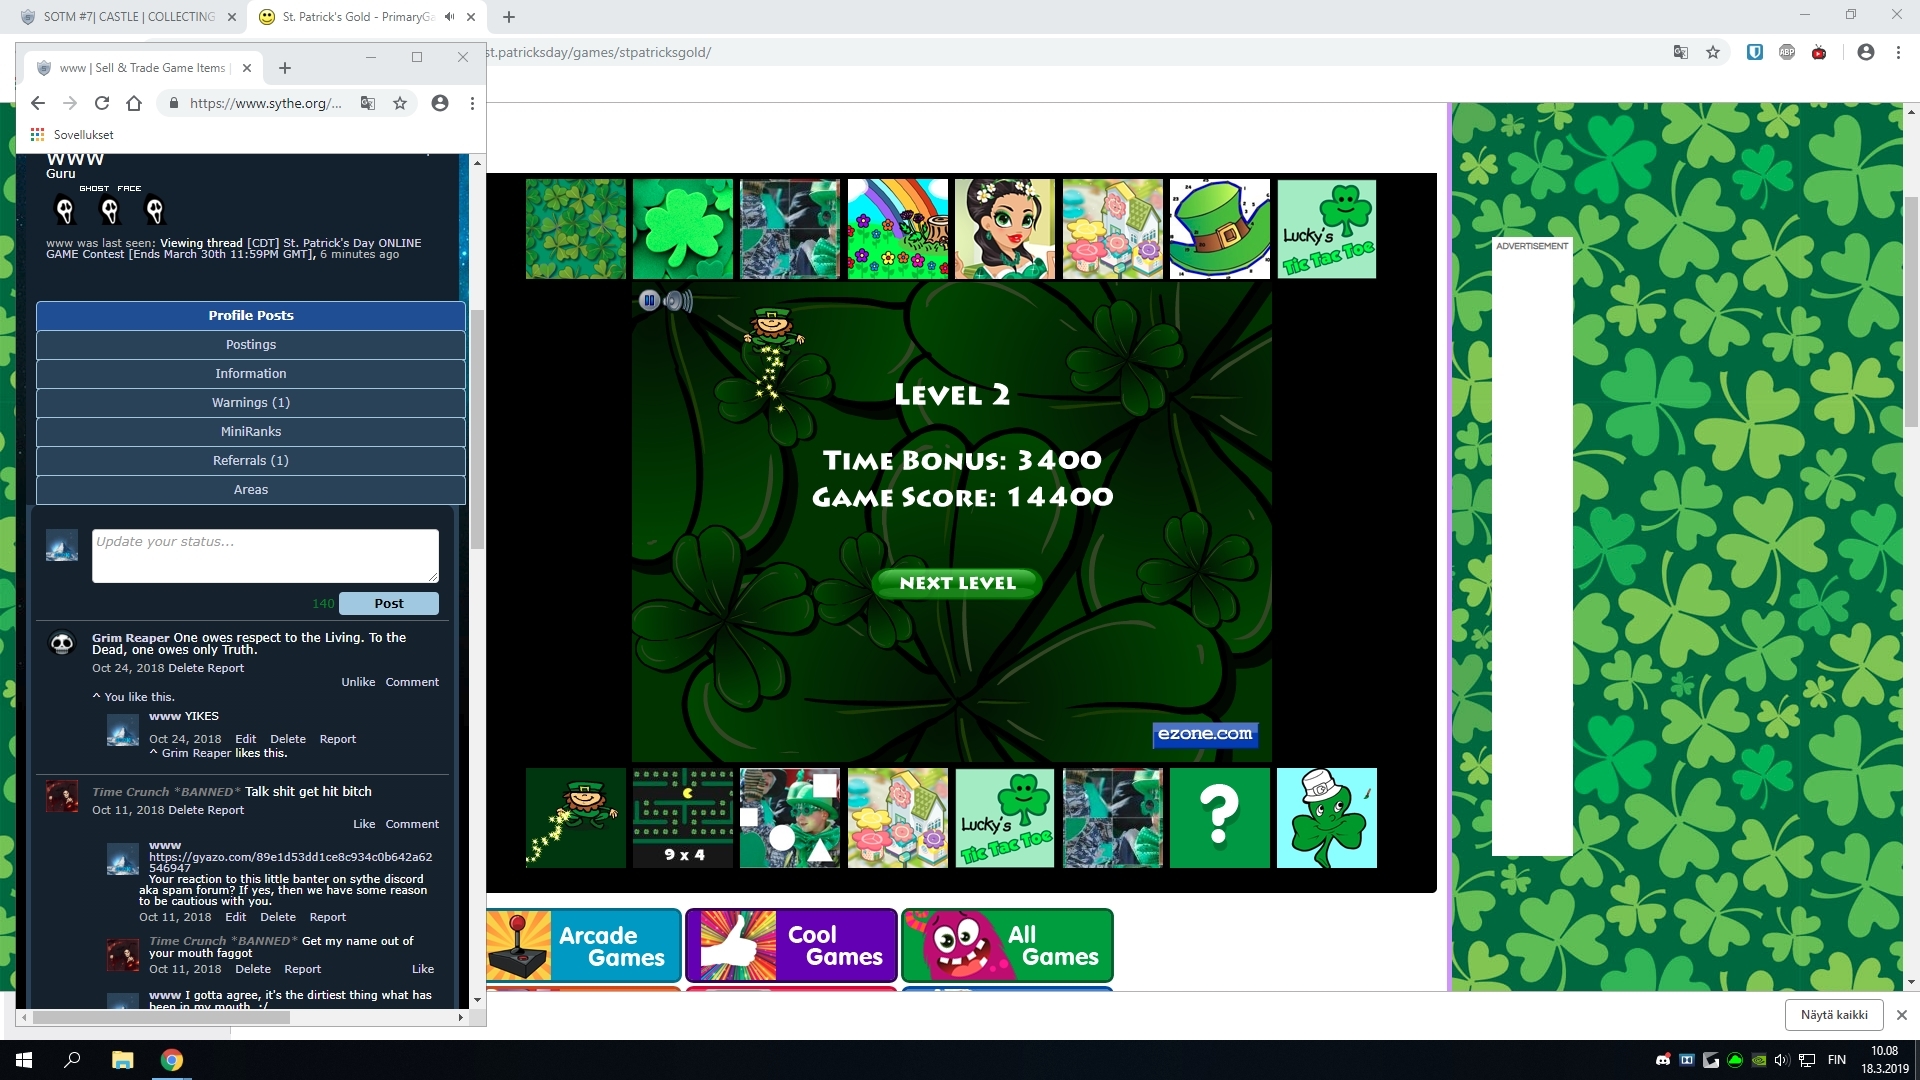Reload the sythe.org page

click(102, 103)
